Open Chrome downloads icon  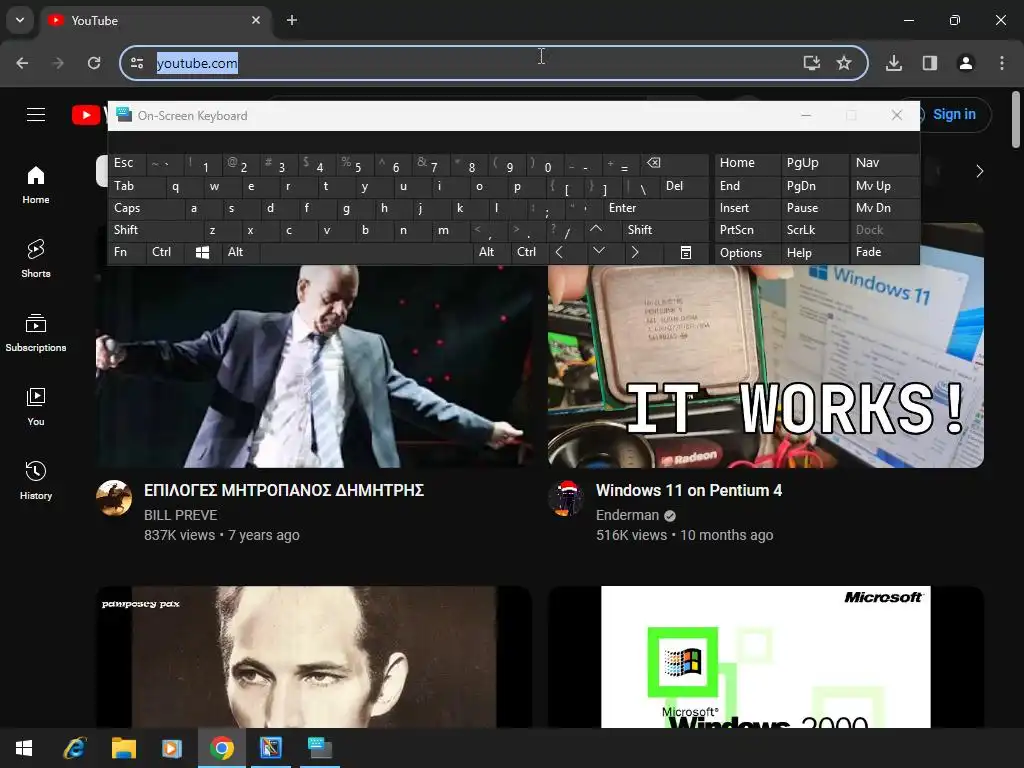(894, 63)
